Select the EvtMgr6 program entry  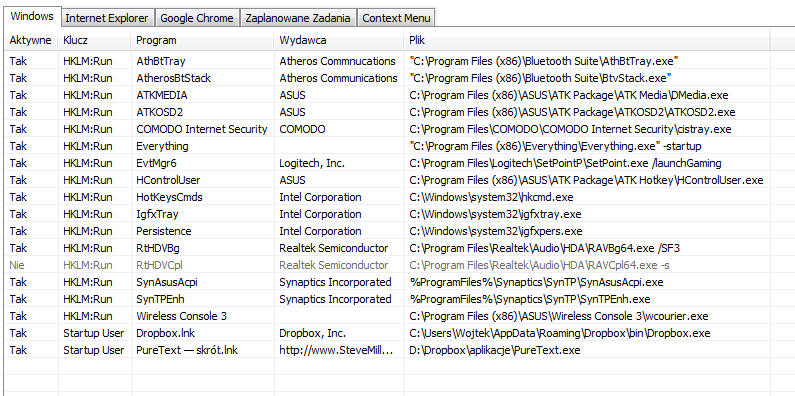coord(157,163)
